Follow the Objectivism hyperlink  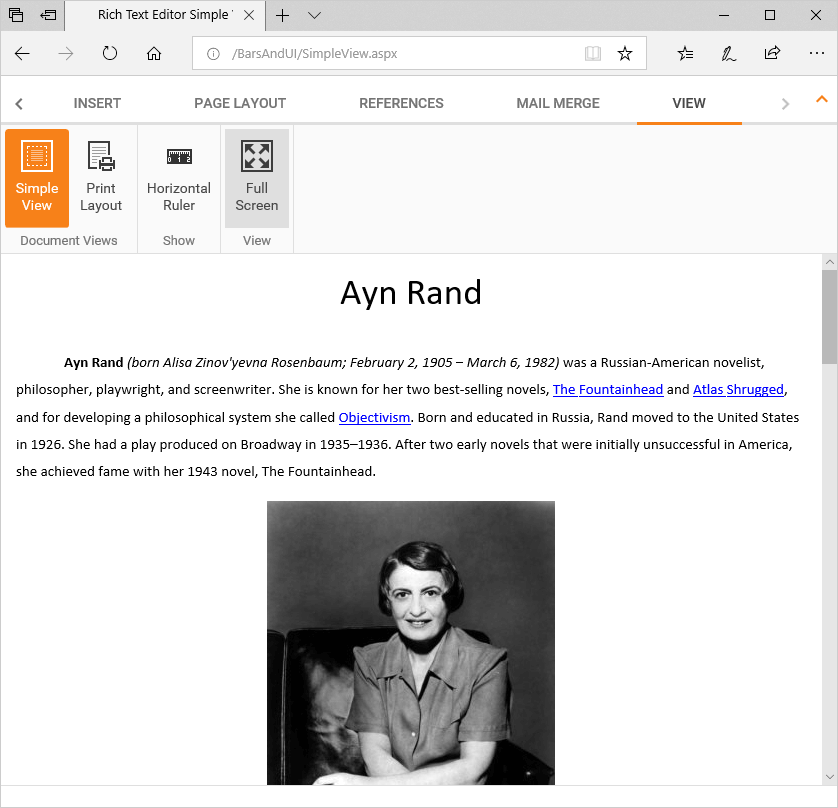(374, 417)
